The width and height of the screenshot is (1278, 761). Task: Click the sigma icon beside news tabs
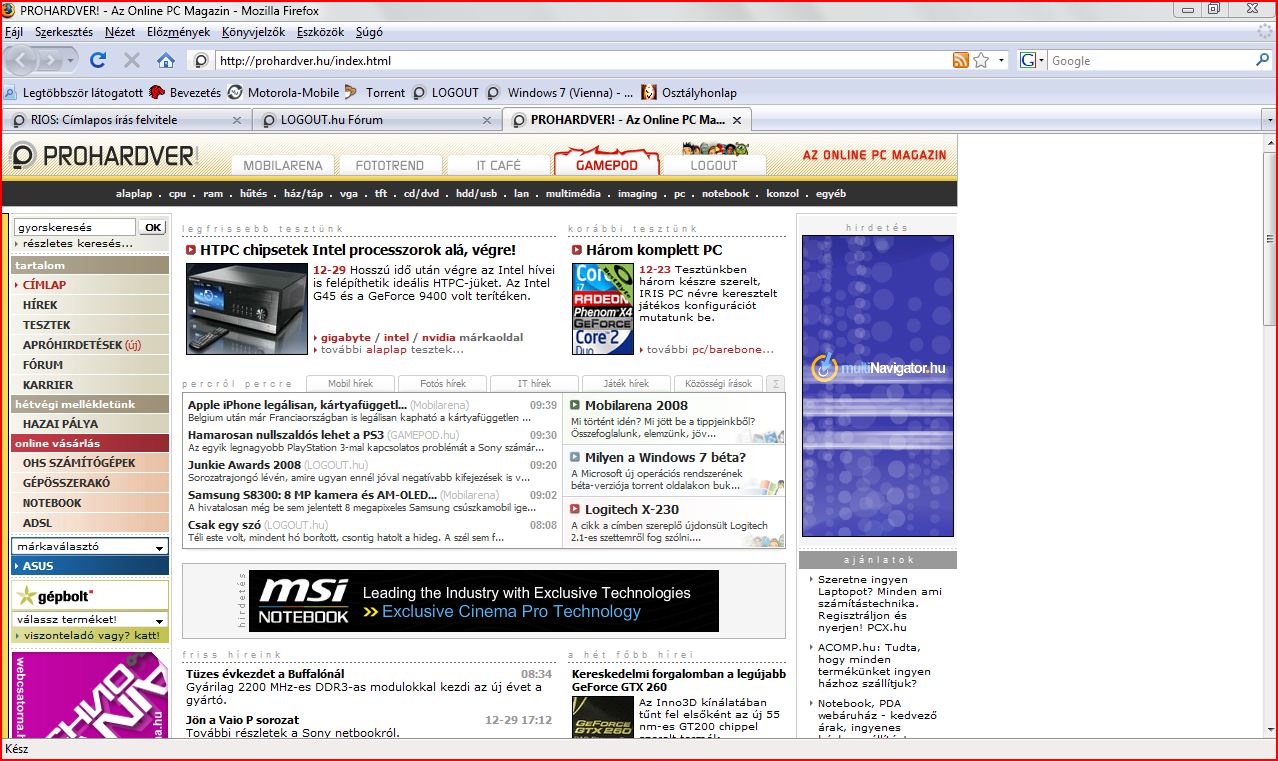pos(776,384)
